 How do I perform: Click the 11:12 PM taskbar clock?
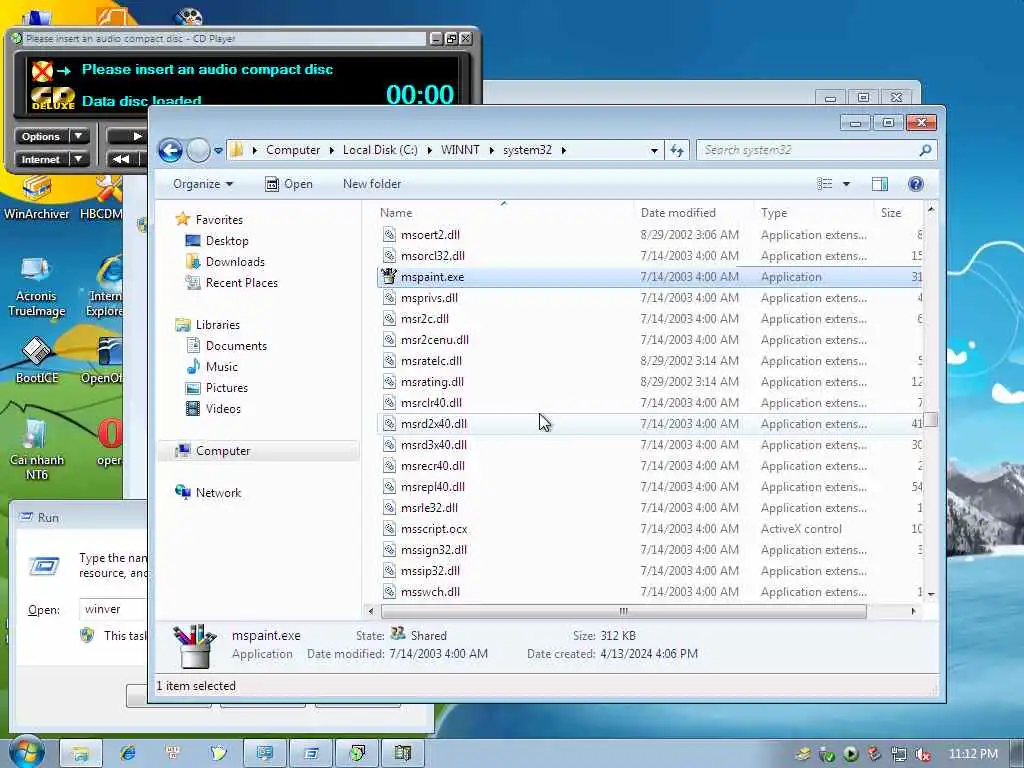[x=973, y=754]
